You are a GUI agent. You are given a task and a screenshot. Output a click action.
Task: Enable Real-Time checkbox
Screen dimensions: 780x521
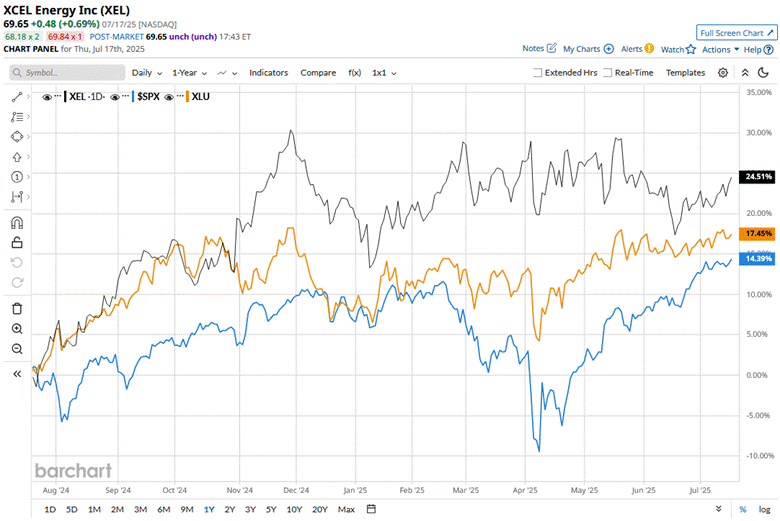coord(607,73)
